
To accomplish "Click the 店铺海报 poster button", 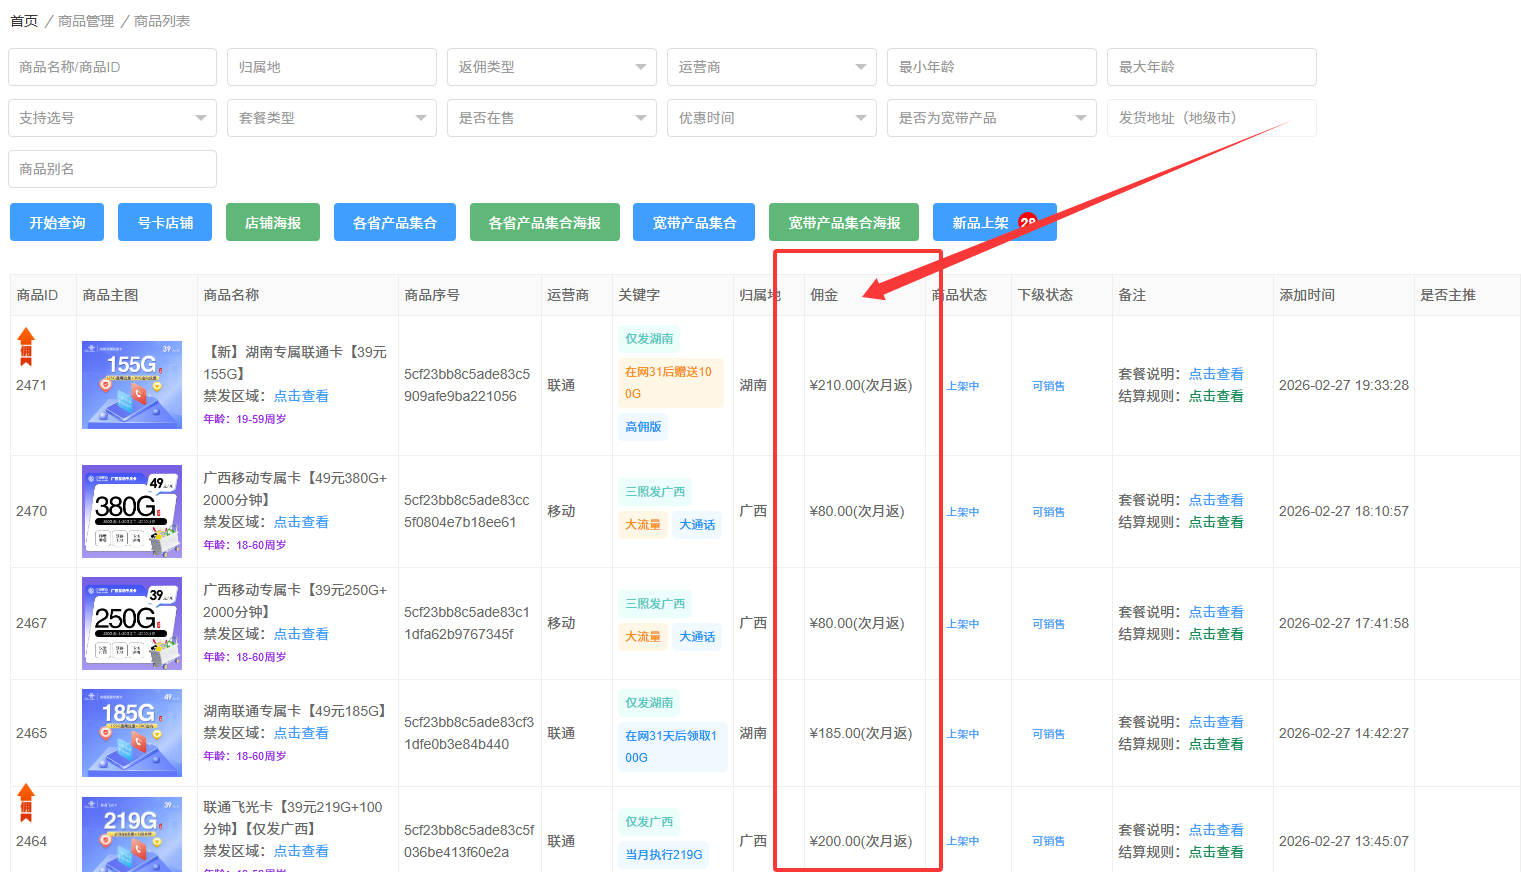I will point(272,222).
